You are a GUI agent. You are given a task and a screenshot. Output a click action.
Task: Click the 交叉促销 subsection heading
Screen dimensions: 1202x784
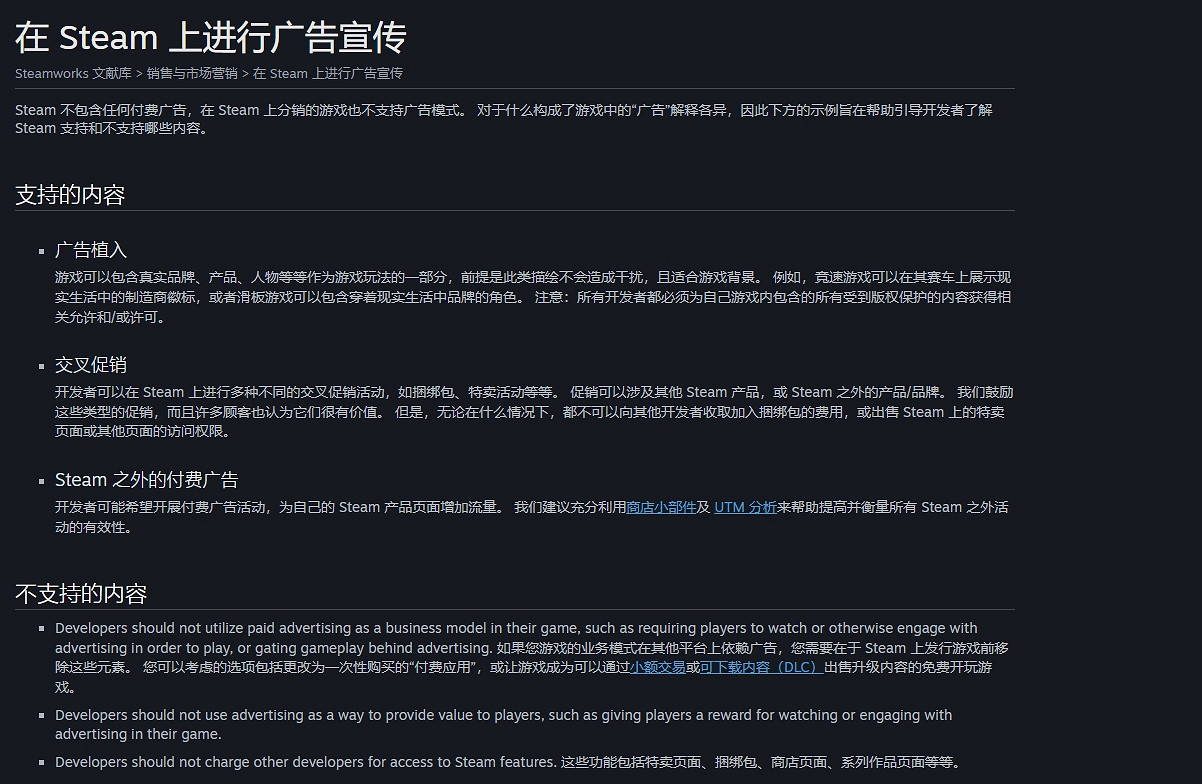(91, 364)
